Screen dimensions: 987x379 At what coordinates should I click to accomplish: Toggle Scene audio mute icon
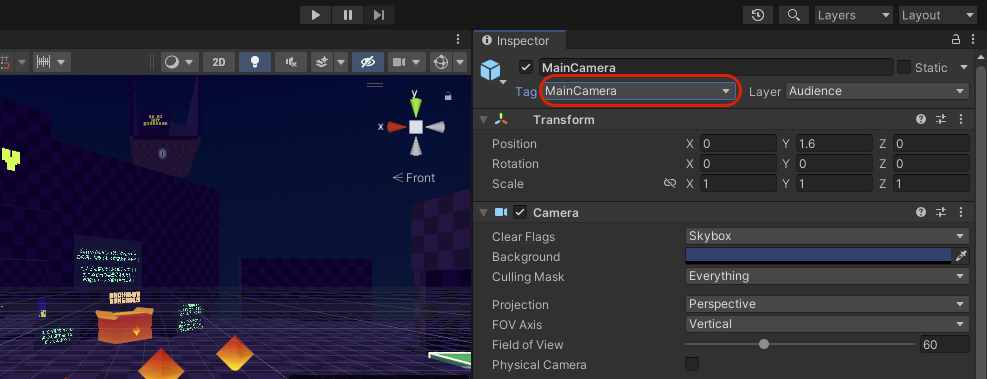[x=291, y=62]
